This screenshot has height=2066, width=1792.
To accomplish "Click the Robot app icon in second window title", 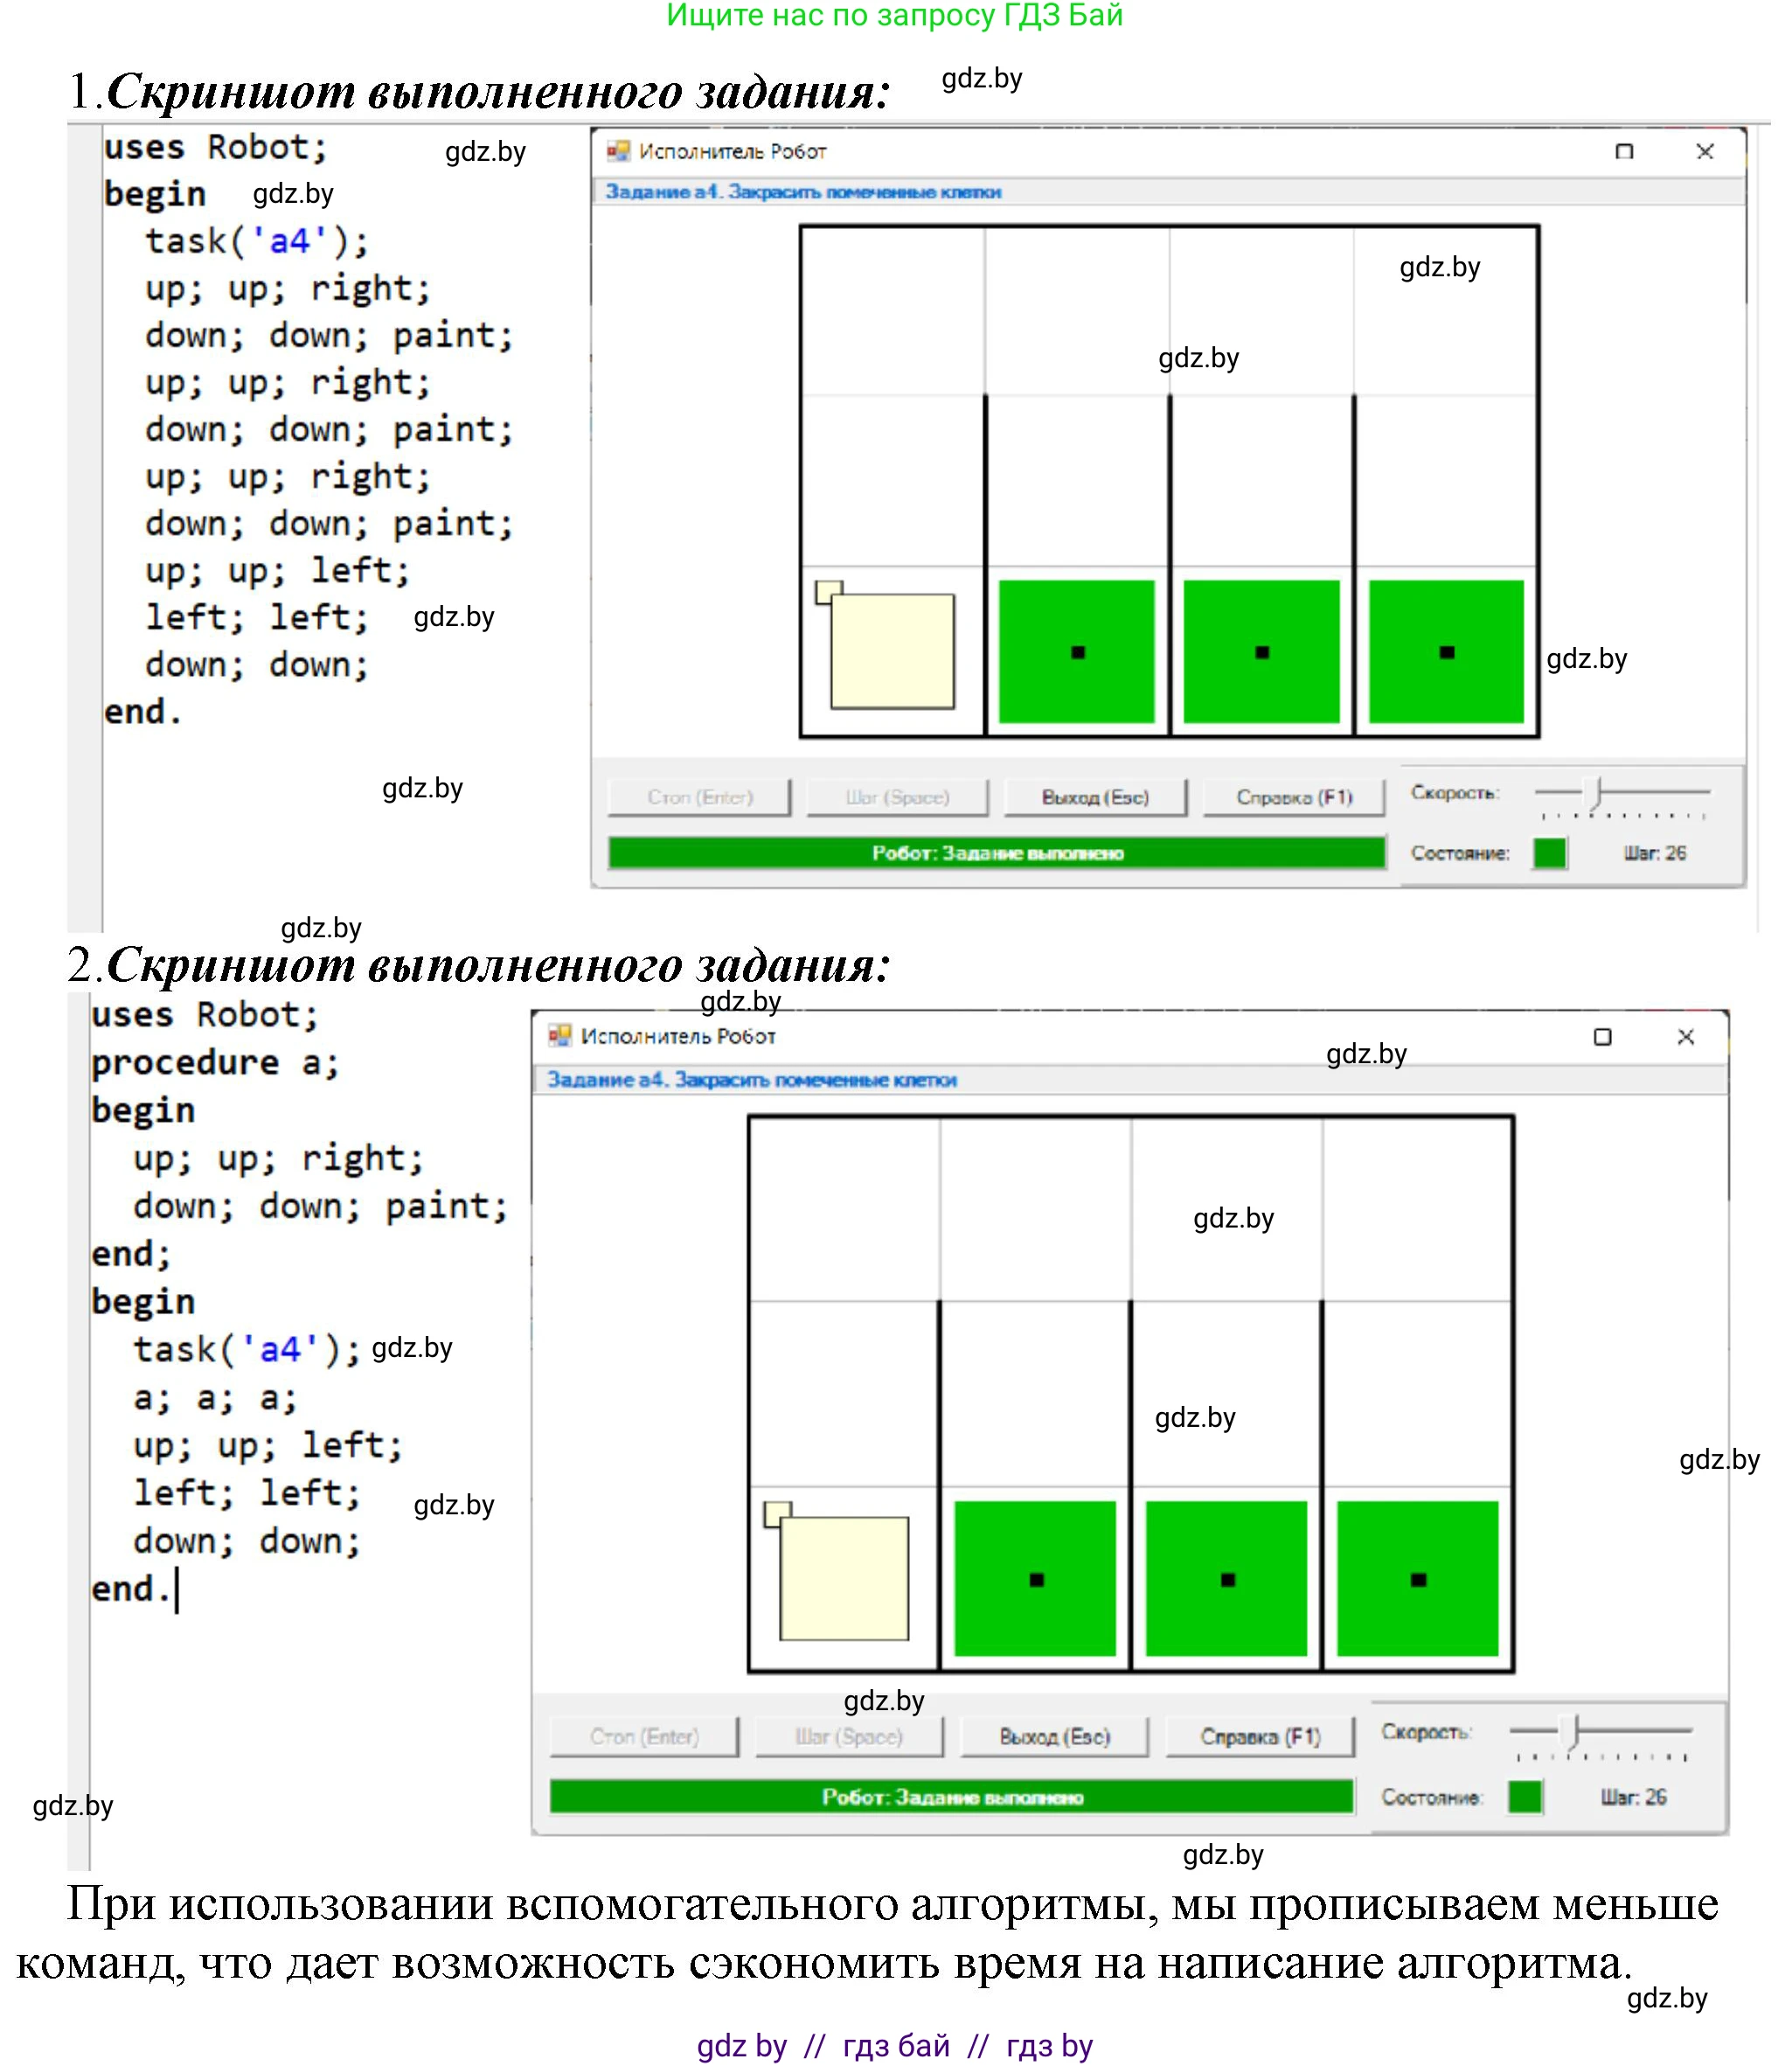I will (x=560, y=1036).
